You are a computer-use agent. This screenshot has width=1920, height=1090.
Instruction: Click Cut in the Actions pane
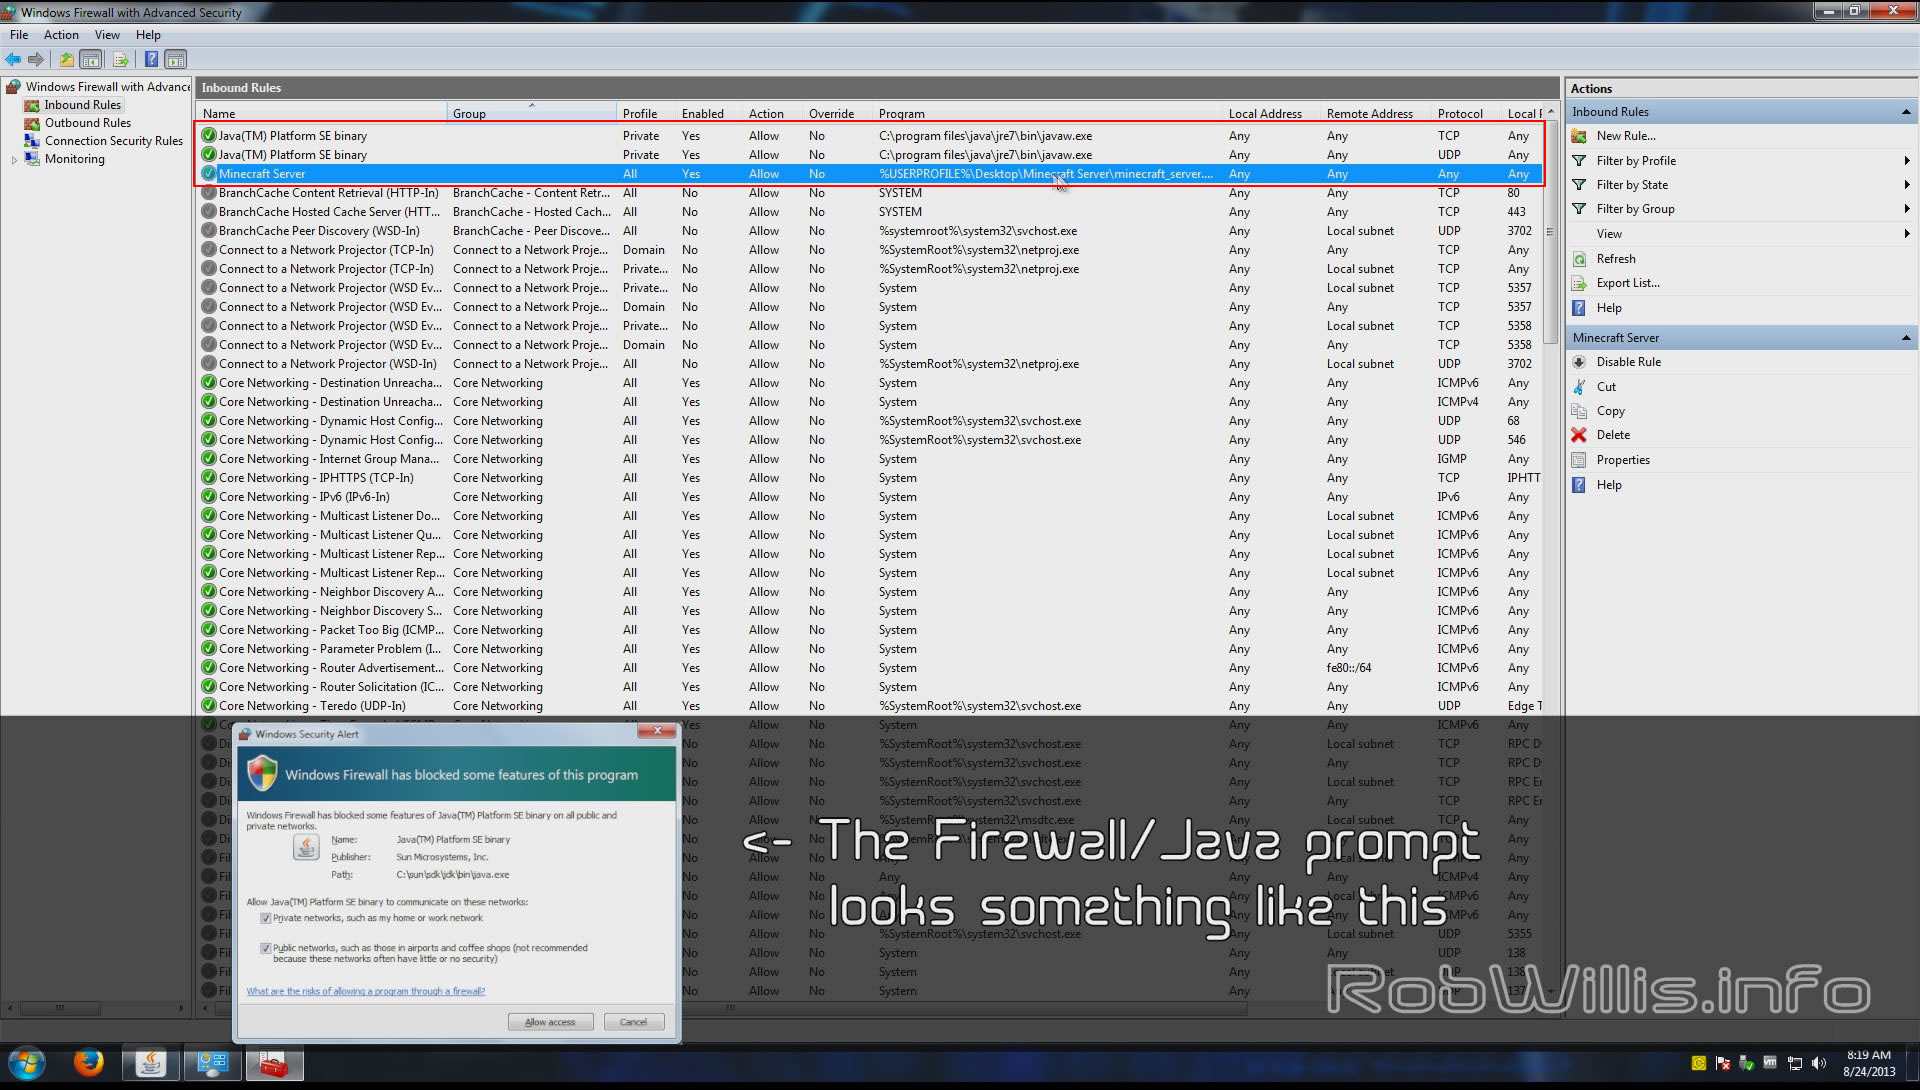(1605, 387)
